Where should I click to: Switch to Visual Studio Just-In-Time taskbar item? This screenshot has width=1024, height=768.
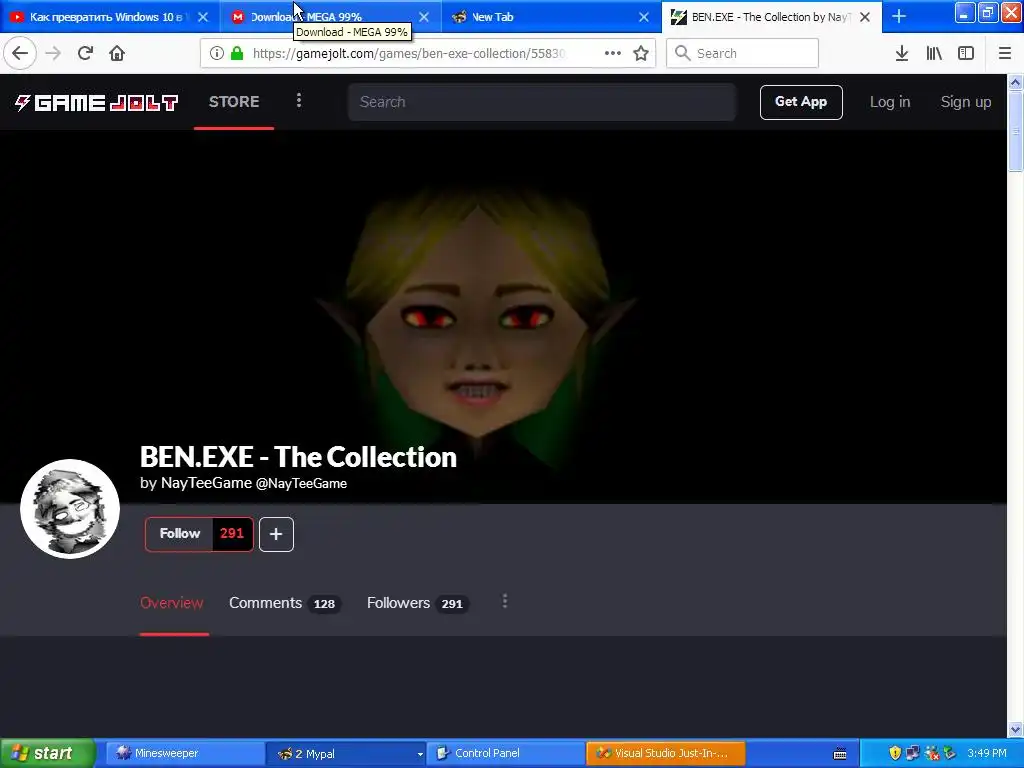(666, 753)
